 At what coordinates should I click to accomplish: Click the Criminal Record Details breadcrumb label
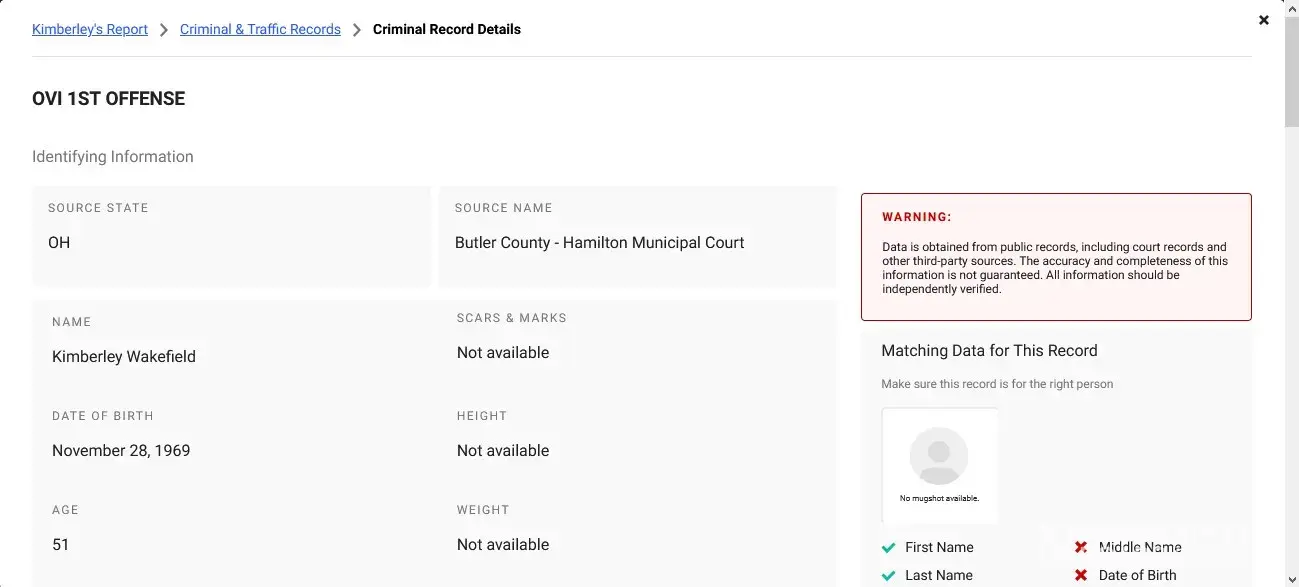pyautogui.click(x=446, y=30)
